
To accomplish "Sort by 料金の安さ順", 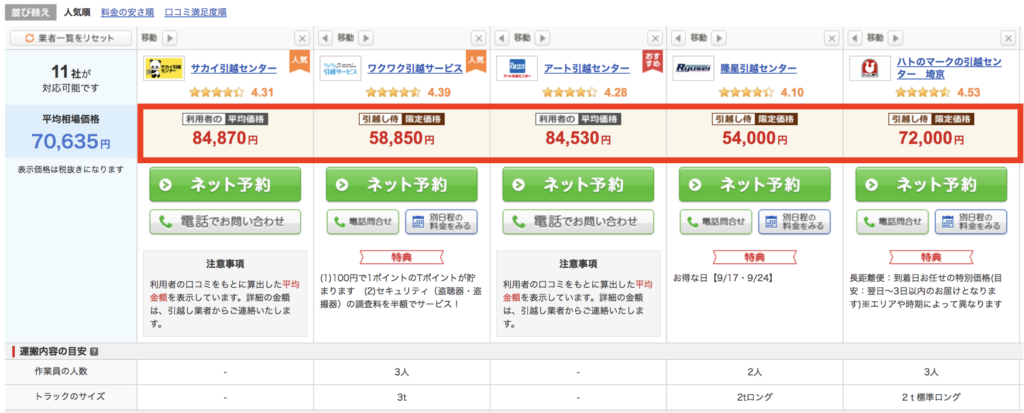I will click(x=128, y=12).
